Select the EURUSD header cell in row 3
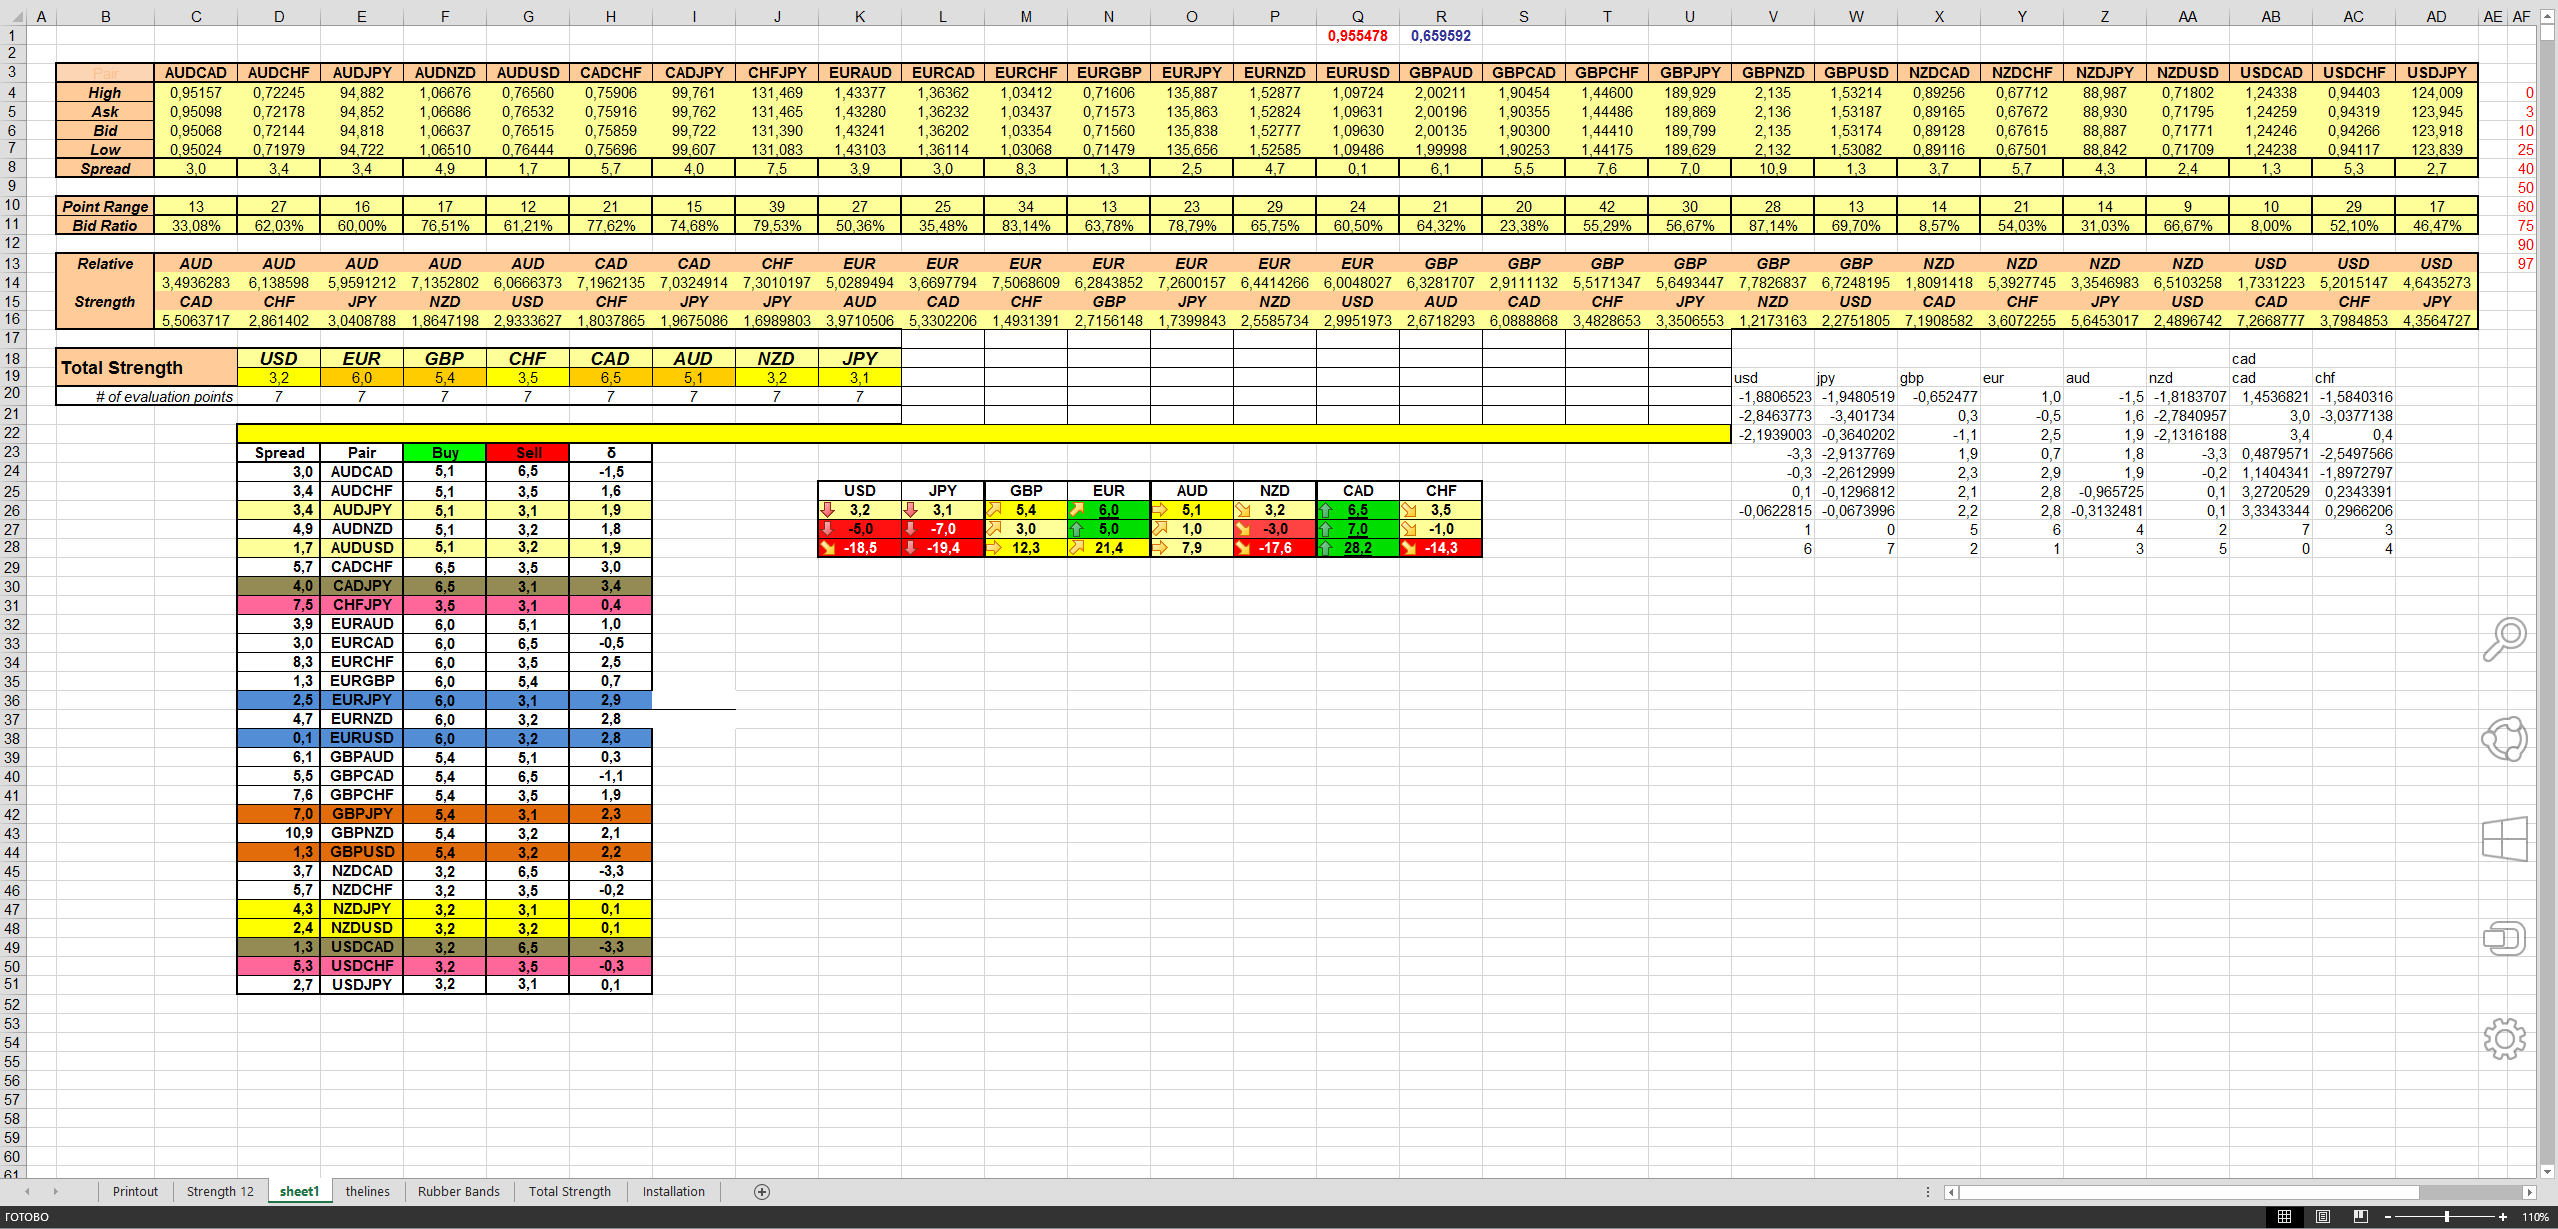Image resolution: width=2558 pixels, height=1229 pixels. pos(1358,73)
